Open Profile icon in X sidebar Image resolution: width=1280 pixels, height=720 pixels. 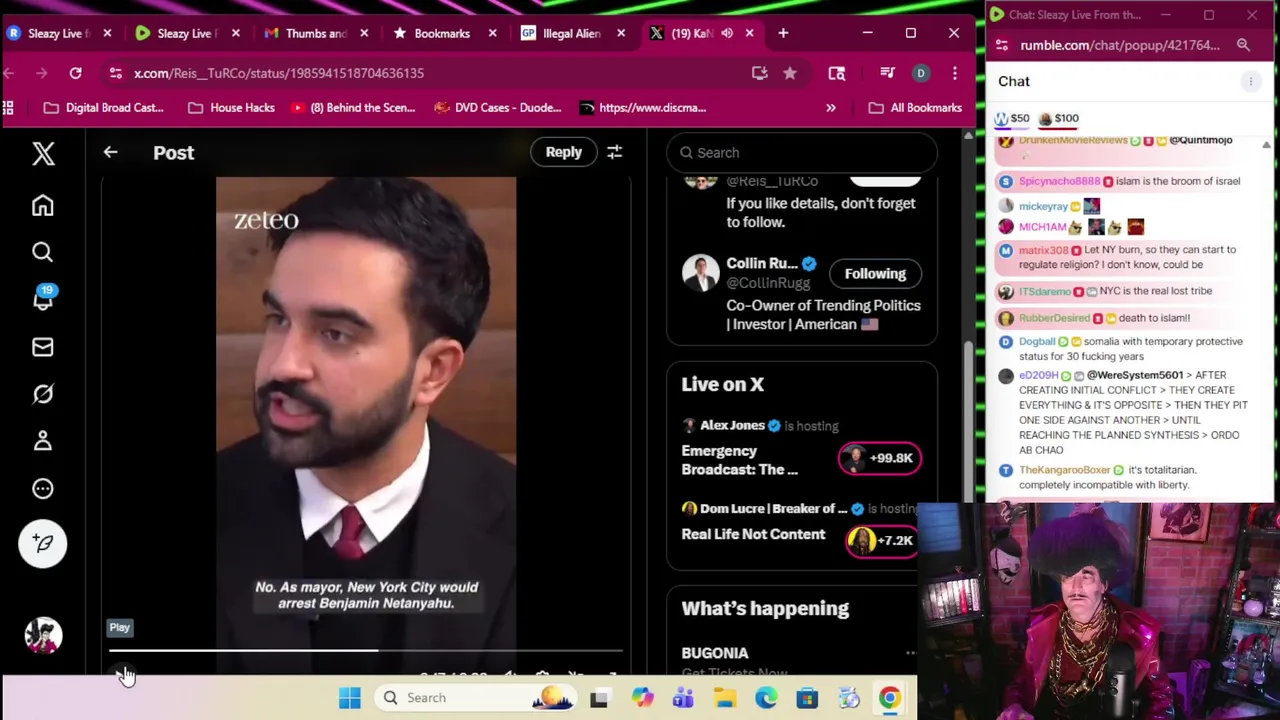[x=42, y=441]
